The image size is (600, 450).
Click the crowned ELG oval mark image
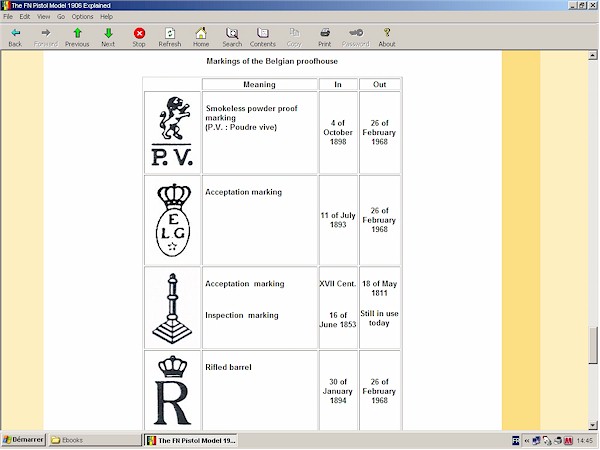[x=173, y=220]
